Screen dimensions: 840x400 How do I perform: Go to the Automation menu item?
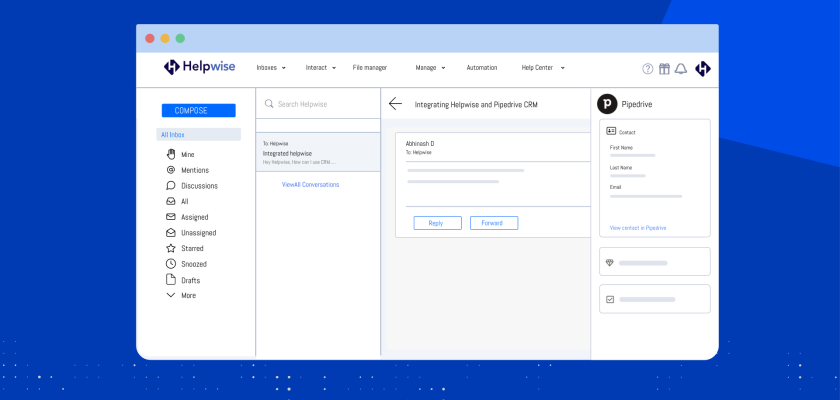482,68
